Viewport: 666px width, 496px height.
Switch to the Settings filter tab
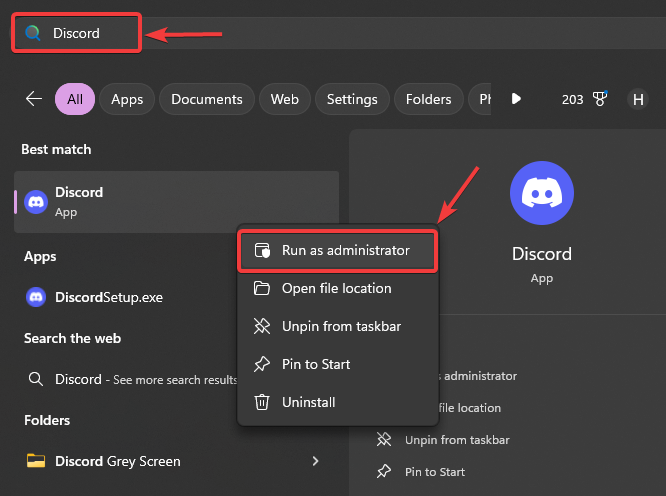tap(352, 99)
